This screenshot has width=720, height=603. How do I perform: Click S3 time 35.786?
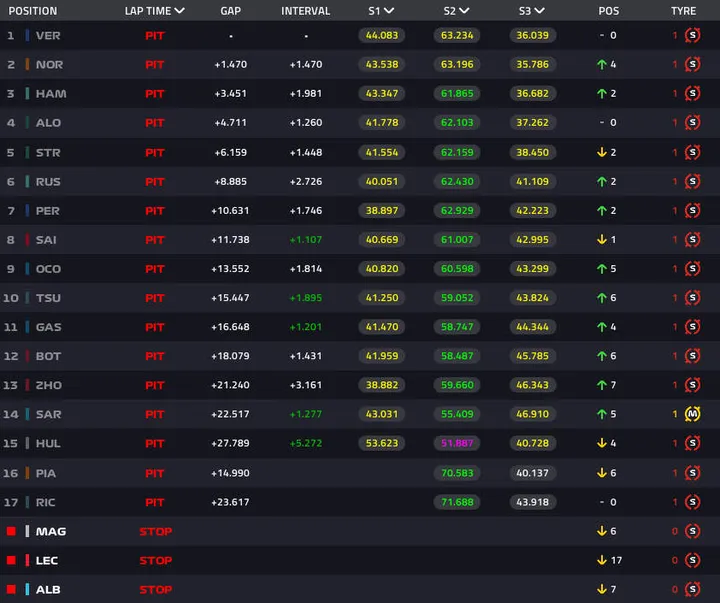(x=533, y=64)
